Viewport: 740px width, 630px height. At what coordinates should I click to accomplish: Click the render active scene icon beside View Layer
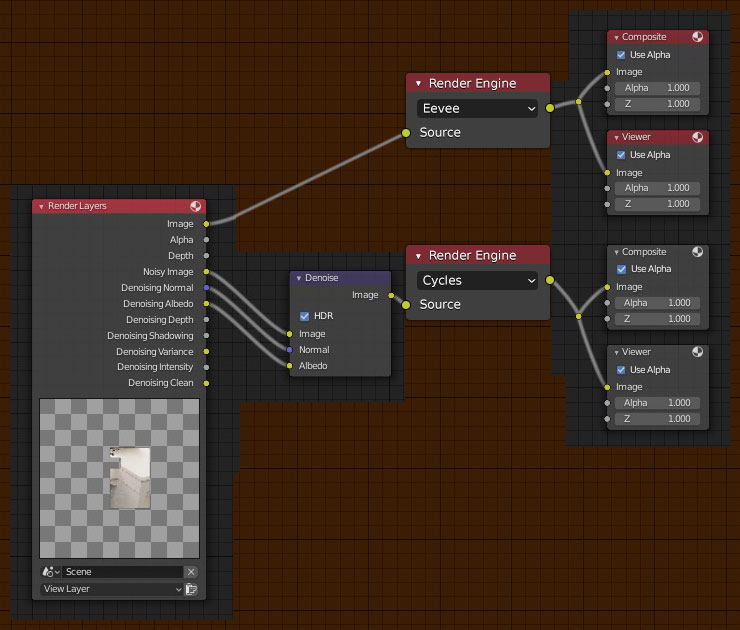[191, 589]
